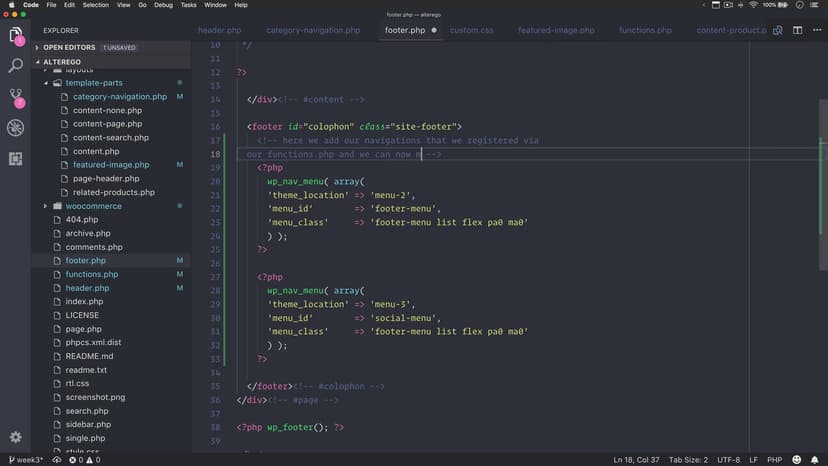
Task: Collapse the template-parts folder
Action: (46, 83)
